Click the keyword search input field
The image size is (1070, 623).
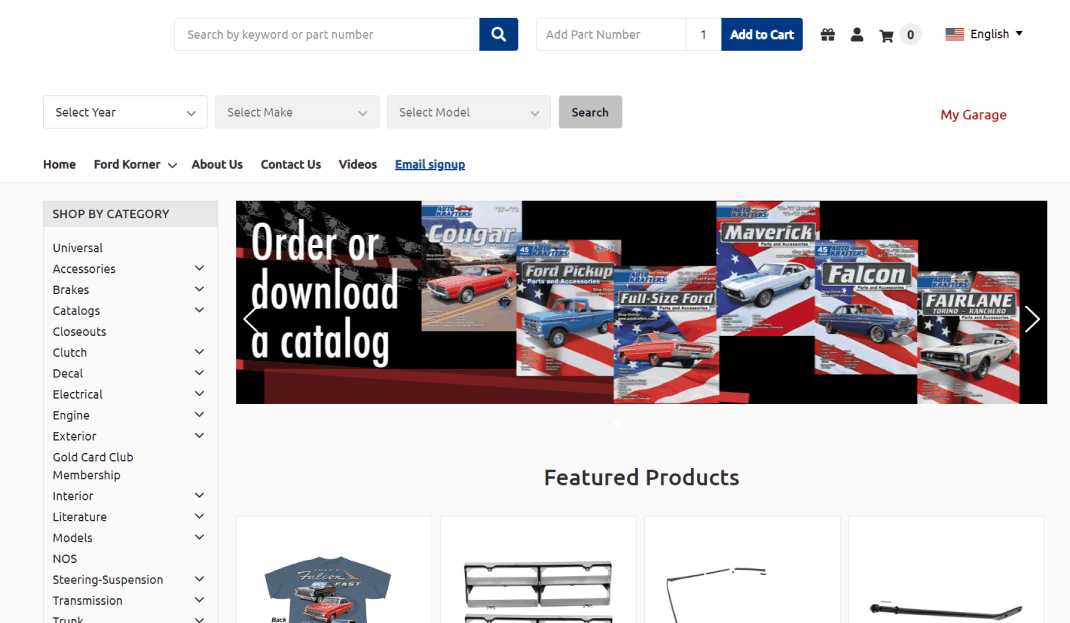click(x=327, y=34)
